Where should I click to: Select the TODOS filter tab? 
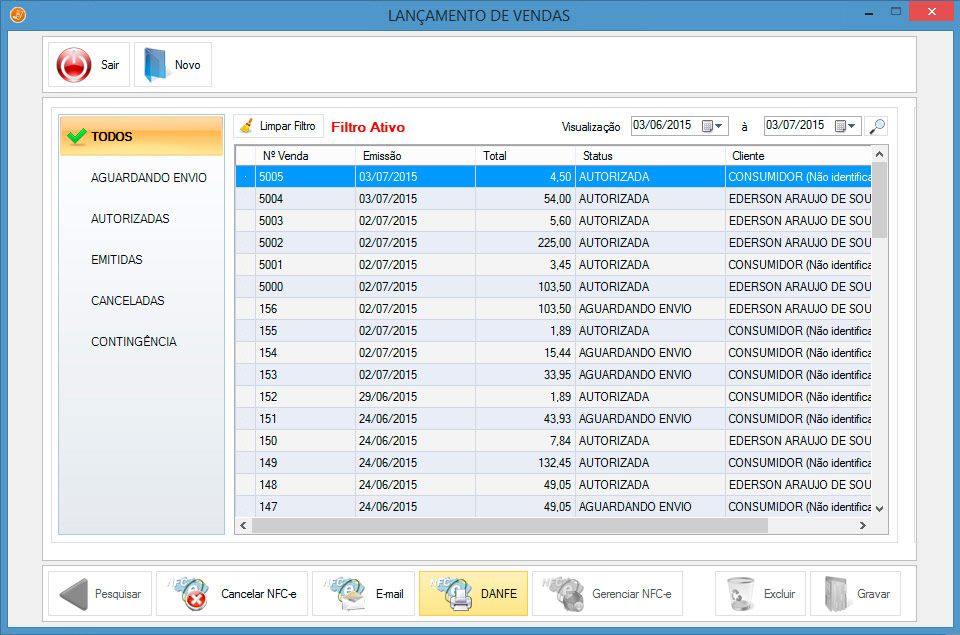click(x=141, y=137)
